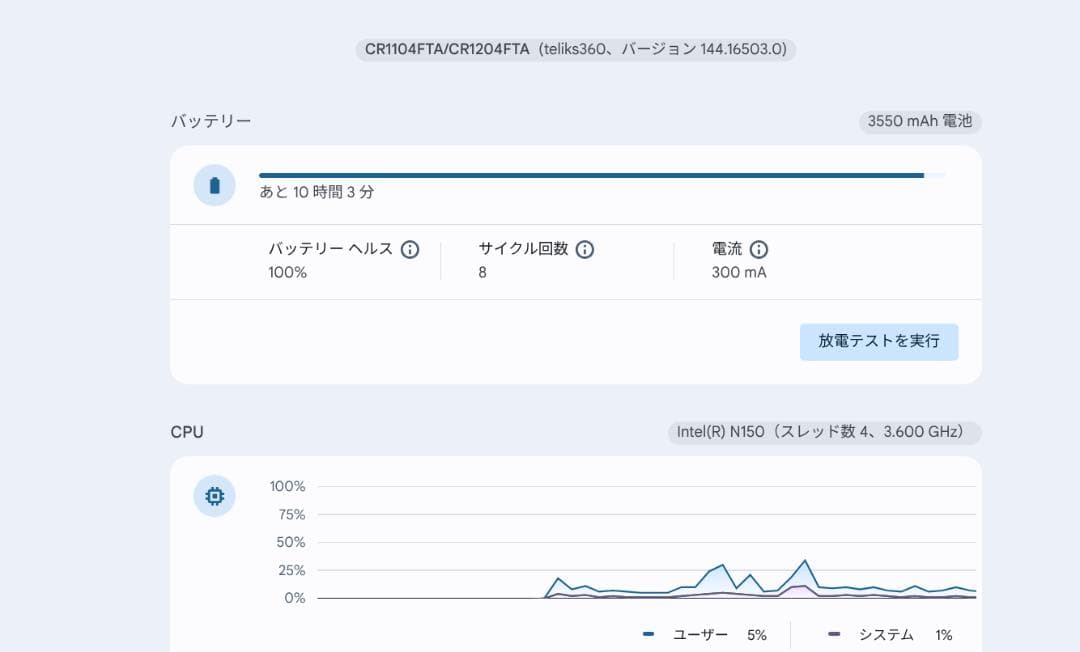Select the 3550 mAh 電池 badge

pos(919,122)
